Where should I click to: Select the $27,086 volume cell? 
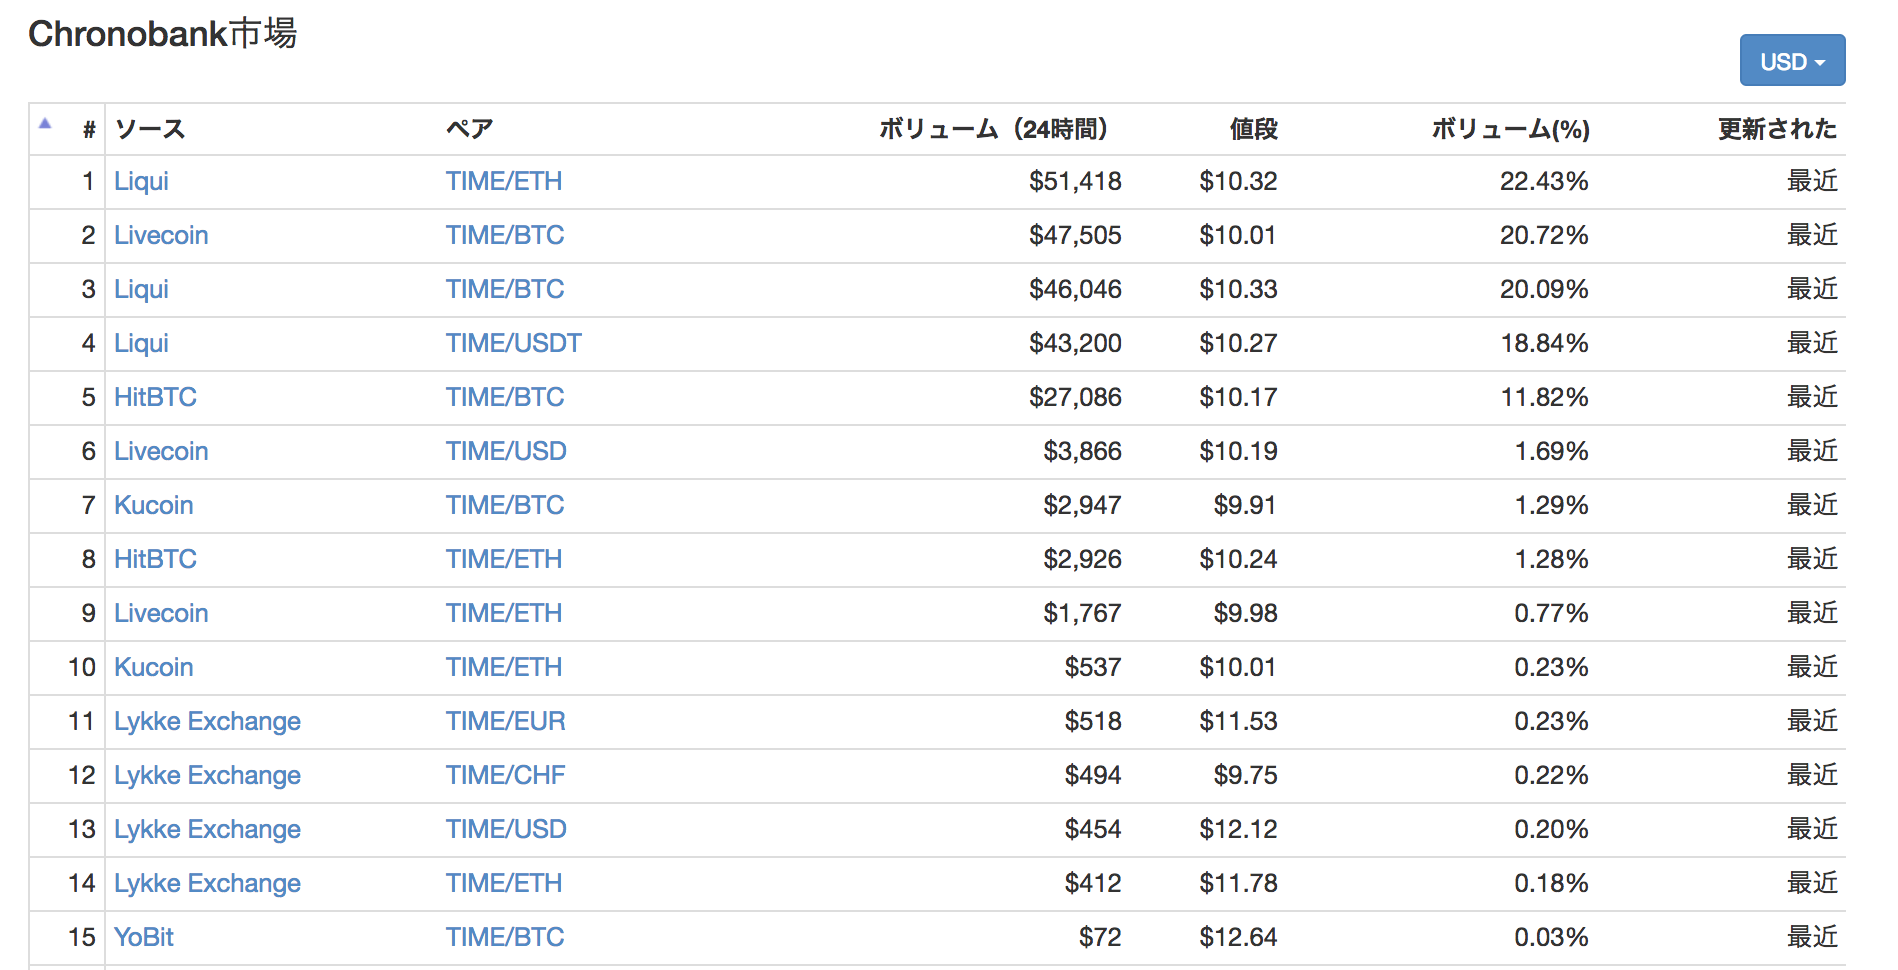pos(1075,397)
